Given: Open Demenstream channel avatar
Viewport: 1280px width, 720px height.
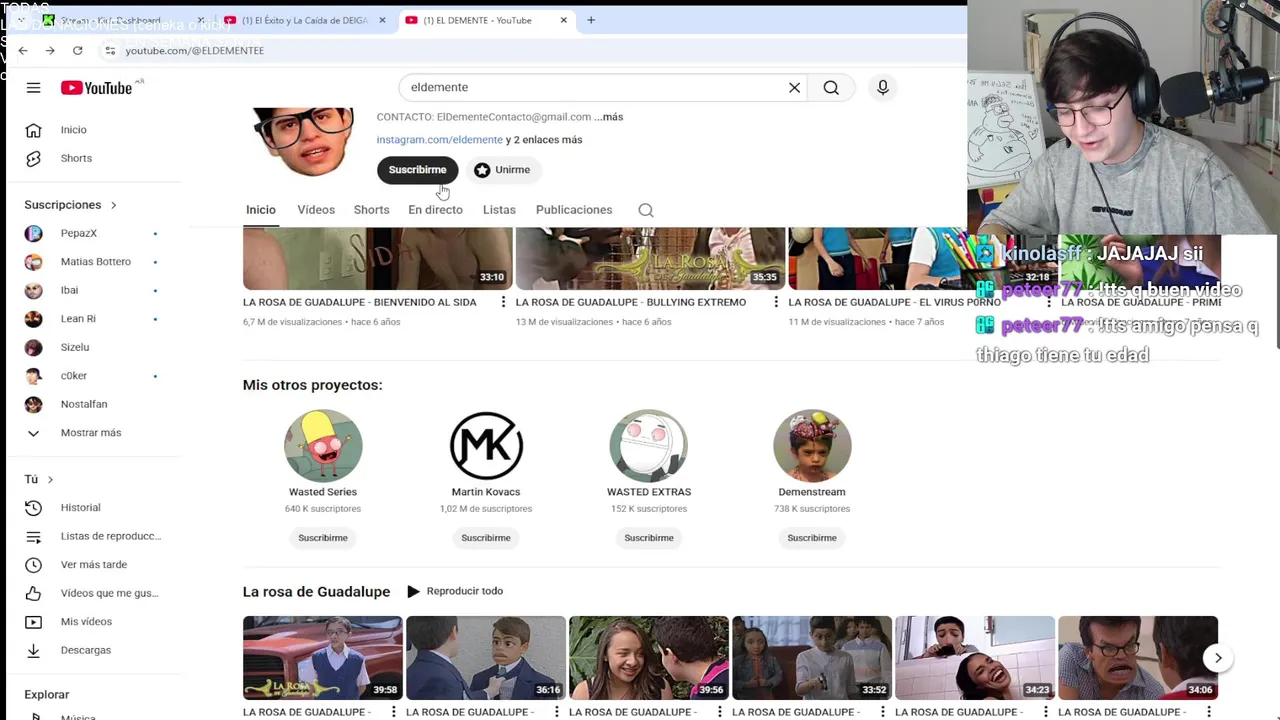Looking at the screenshot, I should (x=812, y=445).
